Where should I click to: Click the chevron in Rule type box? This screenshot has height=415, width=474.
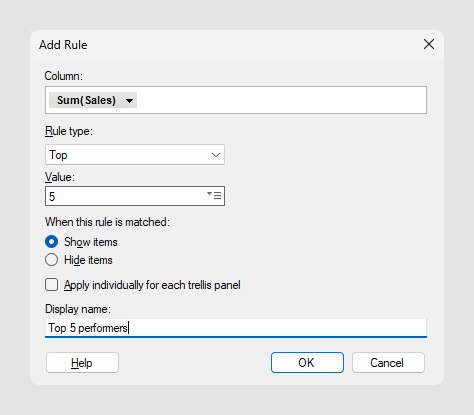click(x=216, y=155)
